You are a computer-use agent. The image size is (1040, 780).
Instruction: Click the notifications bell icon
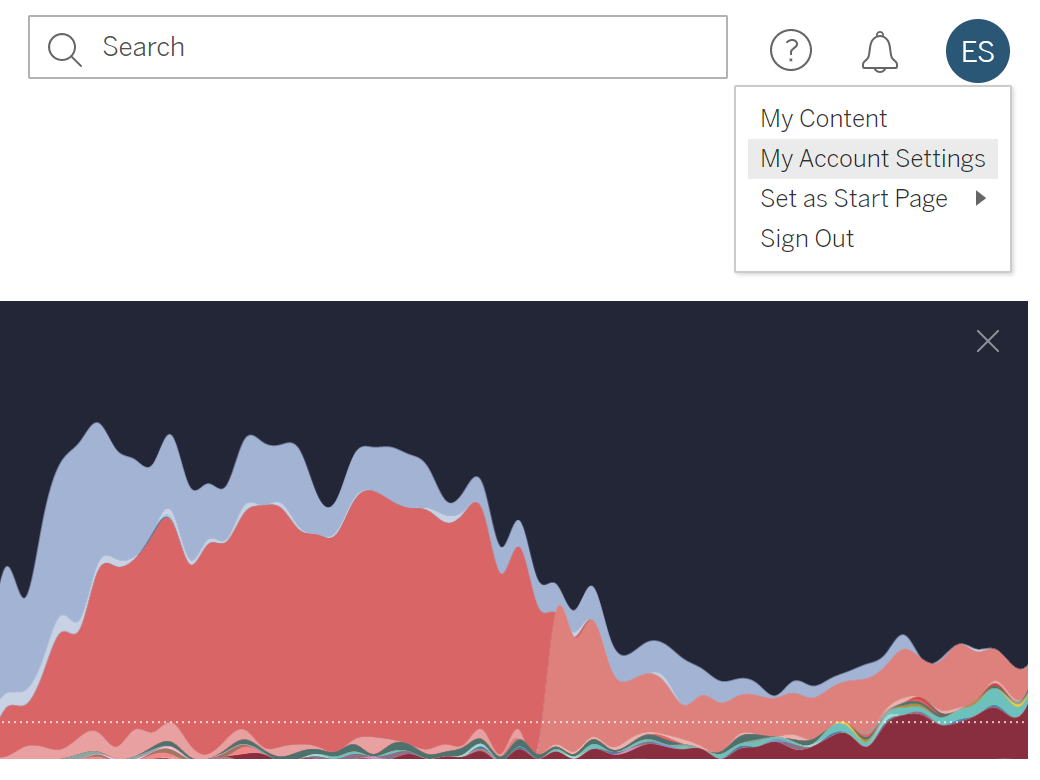point(879,51)
